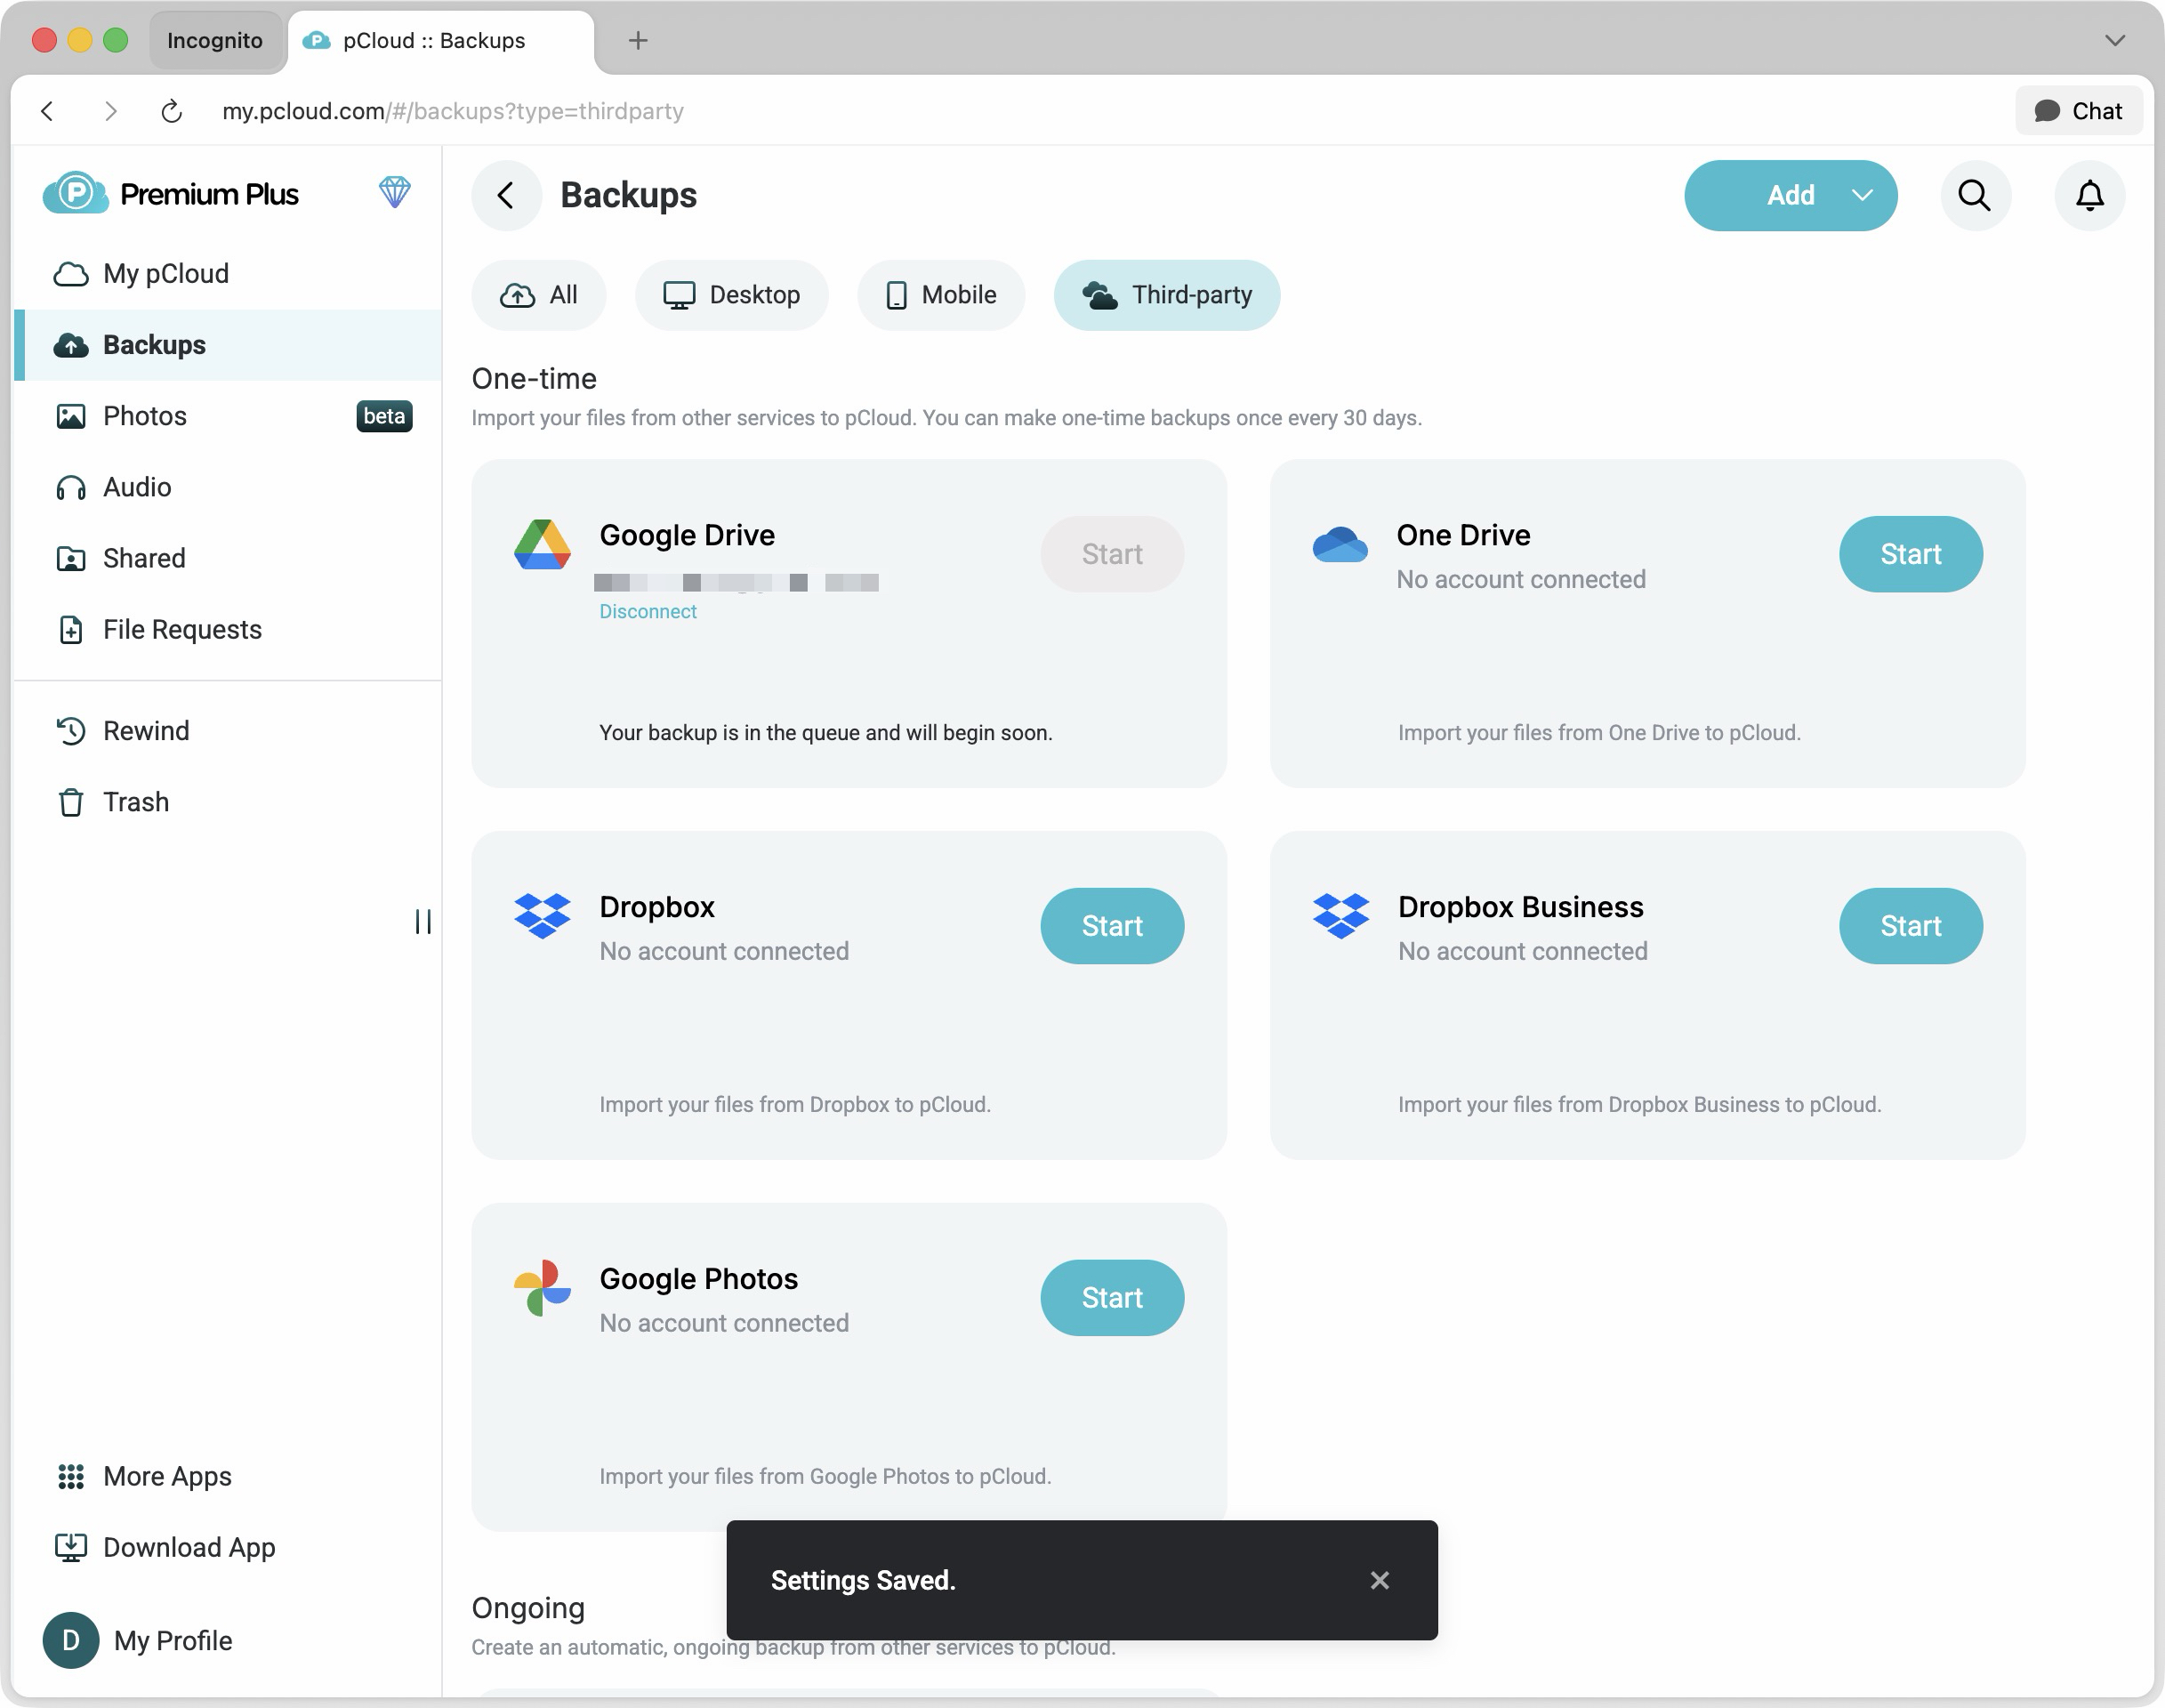Image resolution: width=2165 pixels, height=1708 pixels.
Task: Go back using the Backups arrow
Action: tap(506, 195)
